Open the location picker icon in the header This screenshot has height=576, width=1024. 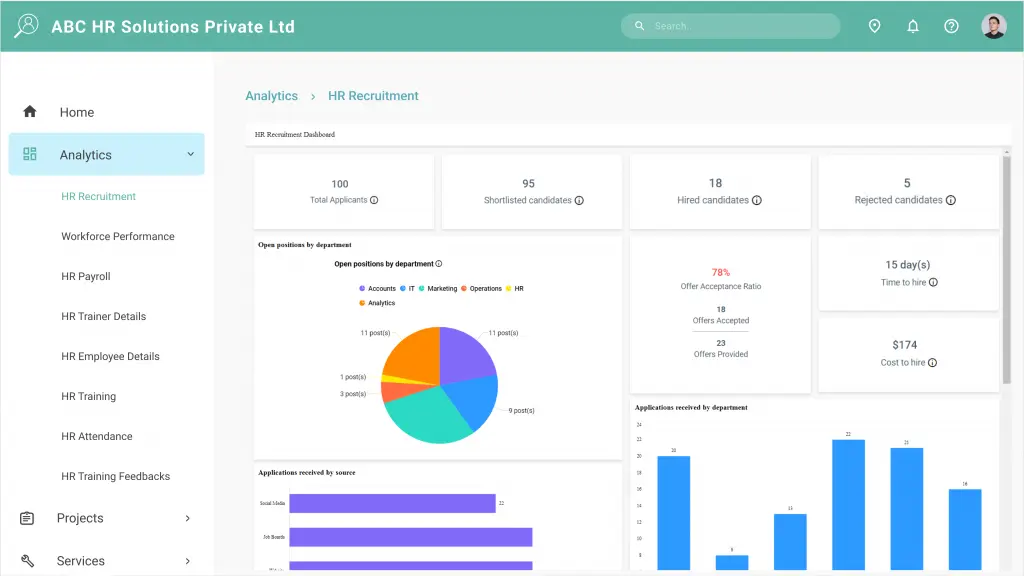coord(875,26)
